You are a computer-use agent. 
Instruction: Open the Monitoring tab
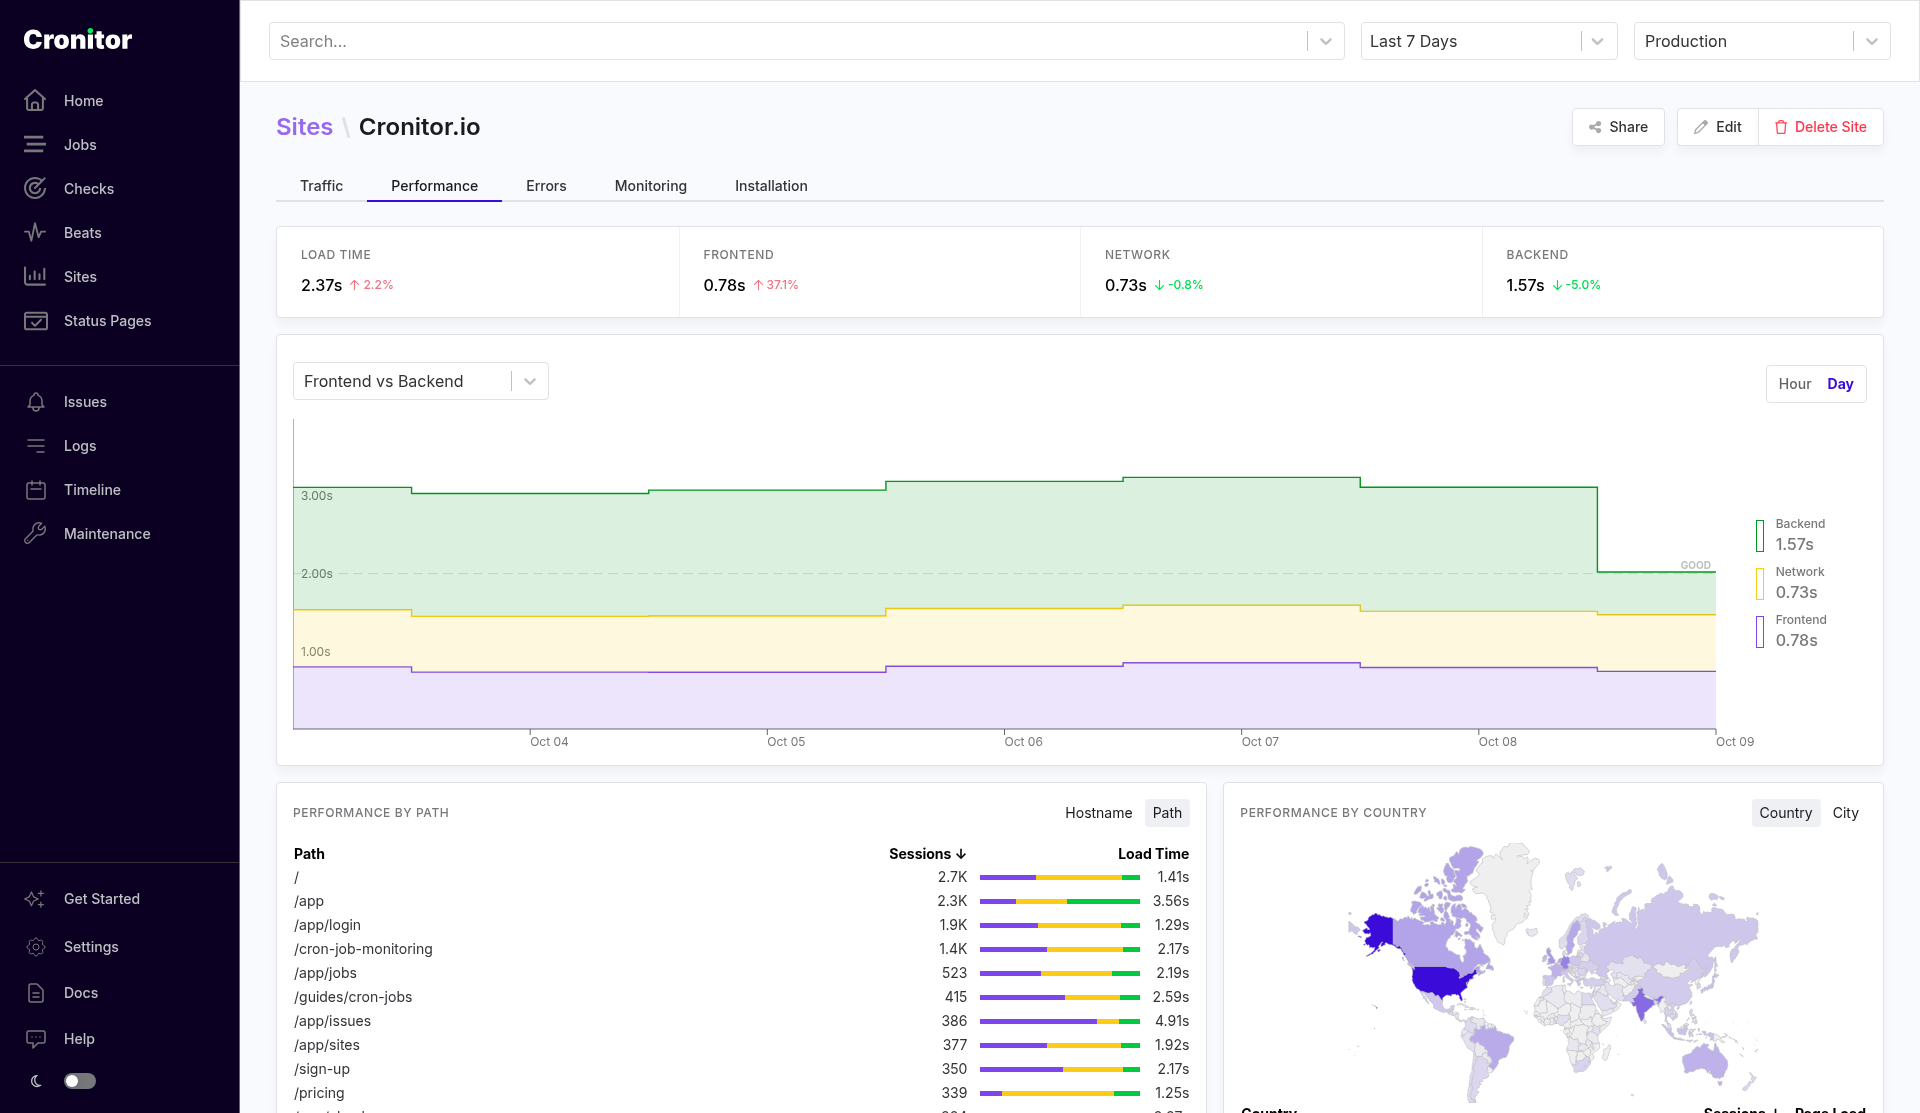[x=651, y=186]
